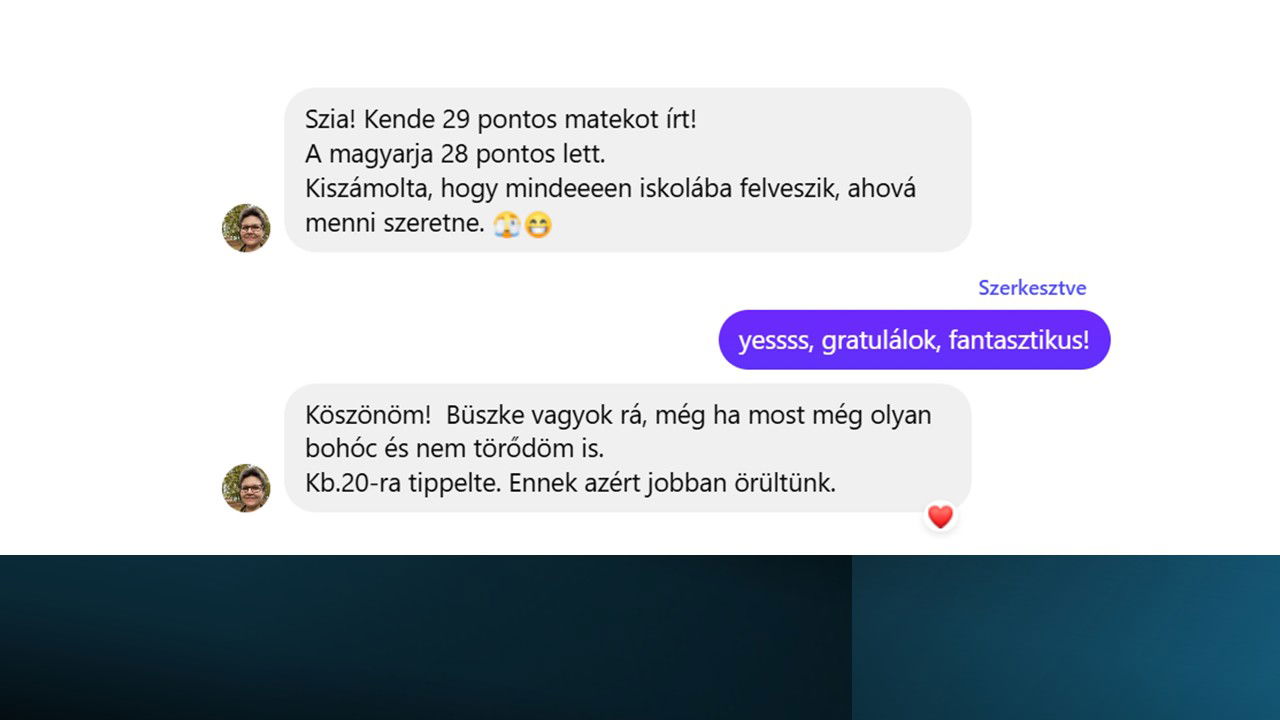Click the text menni szeretne.
Viewport: 1280px width, 720px height.
pyautogui.click(x=395, y=224)
